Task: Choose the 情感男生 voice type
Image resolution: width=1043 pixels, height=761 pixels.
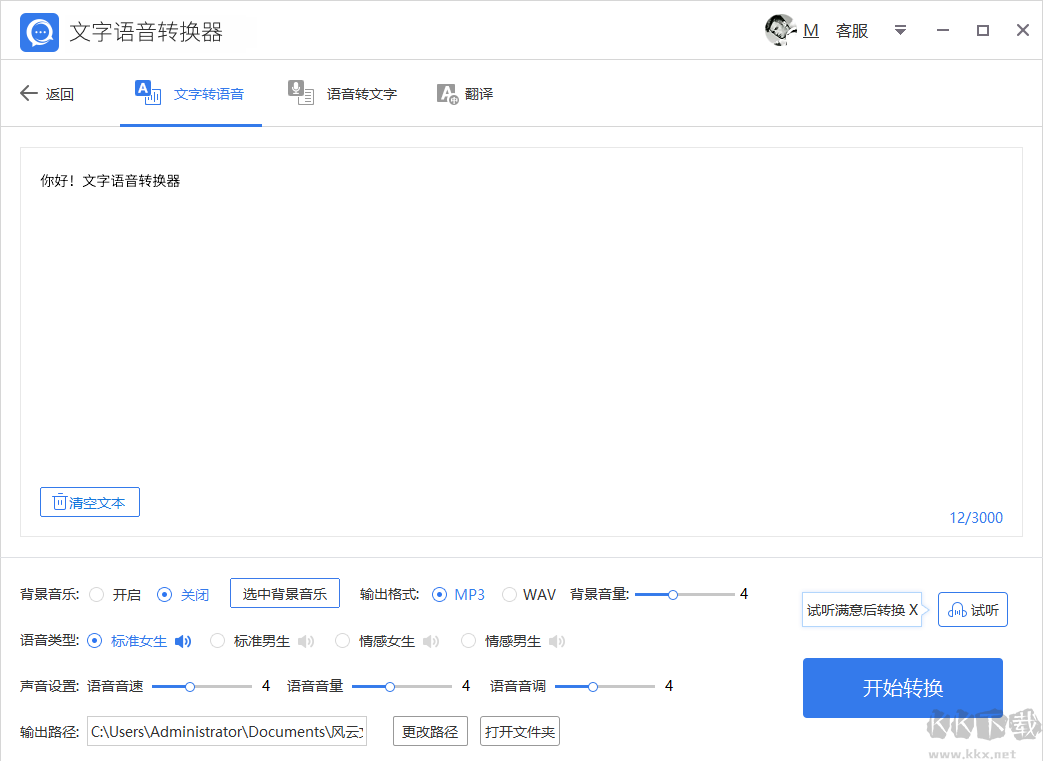Action: 468,640
